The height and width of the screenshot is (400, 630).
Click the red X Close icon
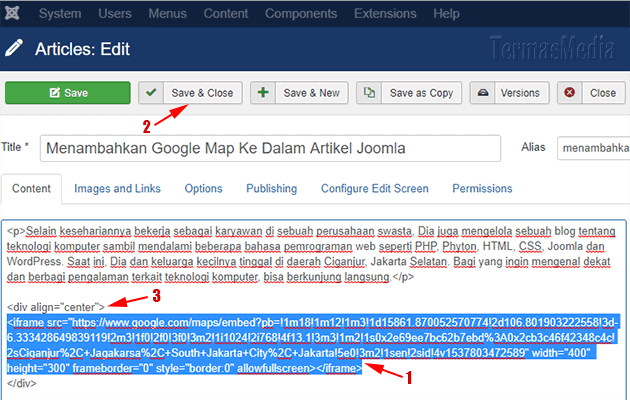pos(569,93)
